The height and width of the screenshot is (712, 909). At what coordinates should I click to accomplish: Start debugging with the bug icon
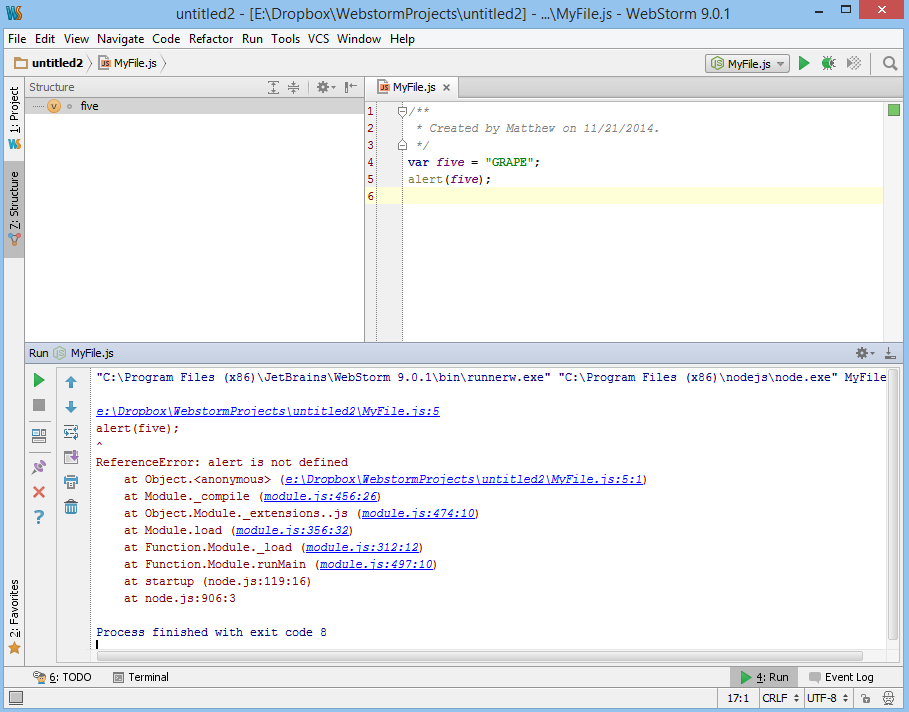click(x=828, y=63)
